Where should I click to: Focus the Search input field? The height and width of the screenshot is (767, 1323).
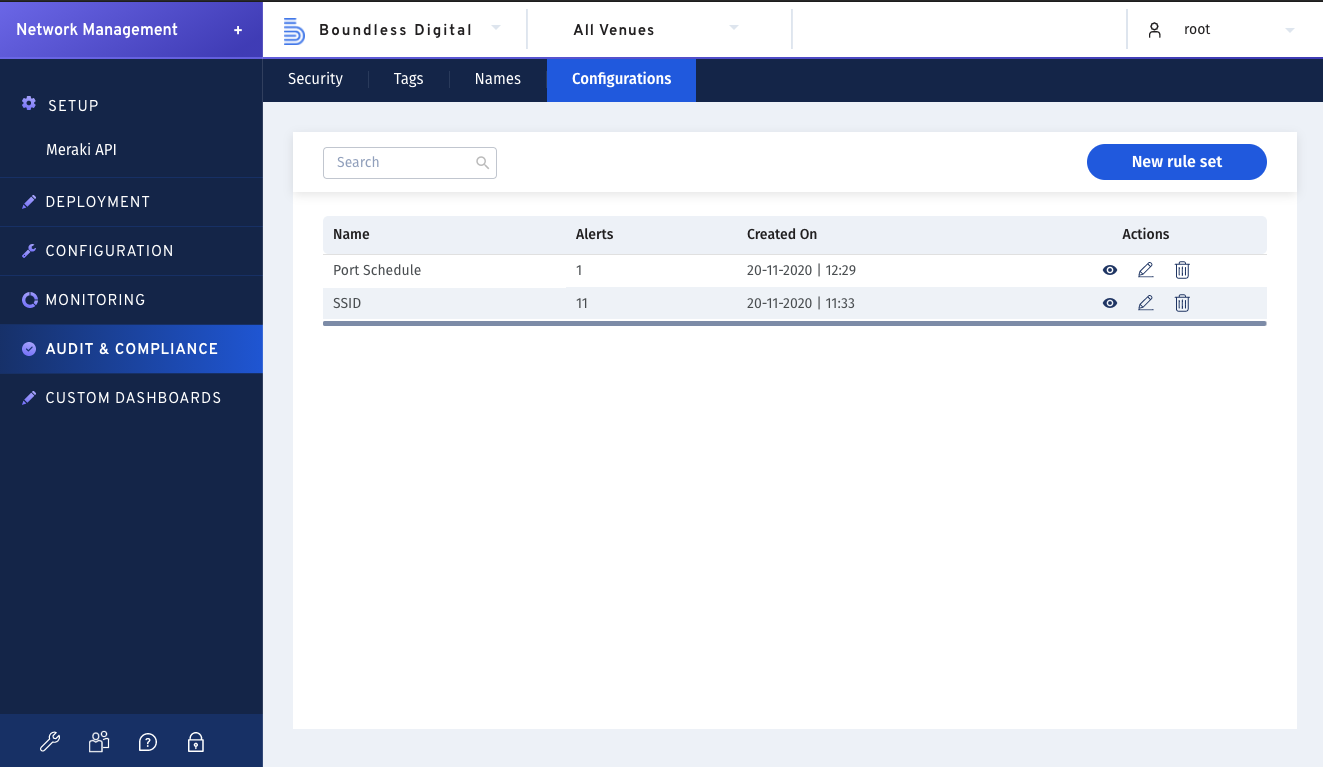[x=410, y=162]
